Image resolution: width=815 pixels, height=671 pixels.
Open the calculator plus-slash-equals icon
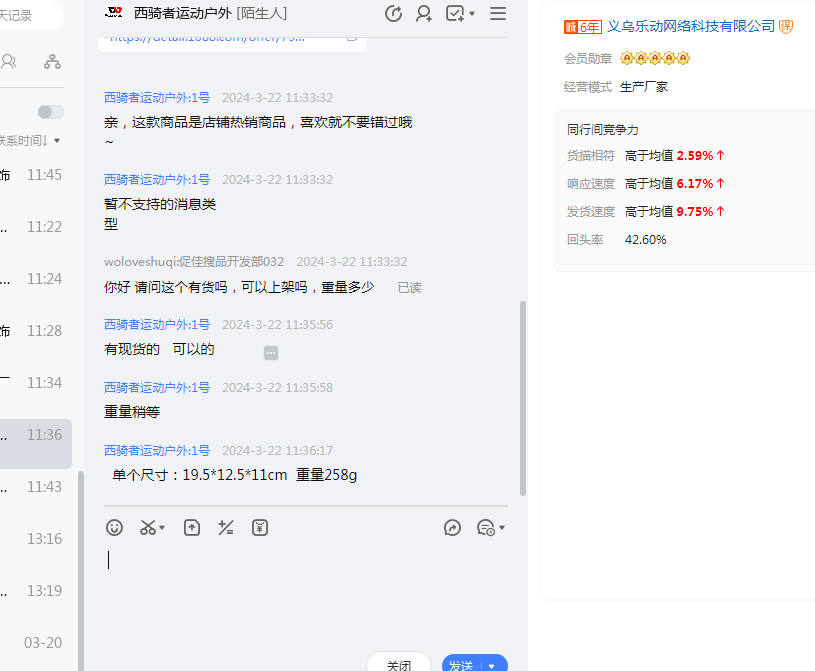226,527
